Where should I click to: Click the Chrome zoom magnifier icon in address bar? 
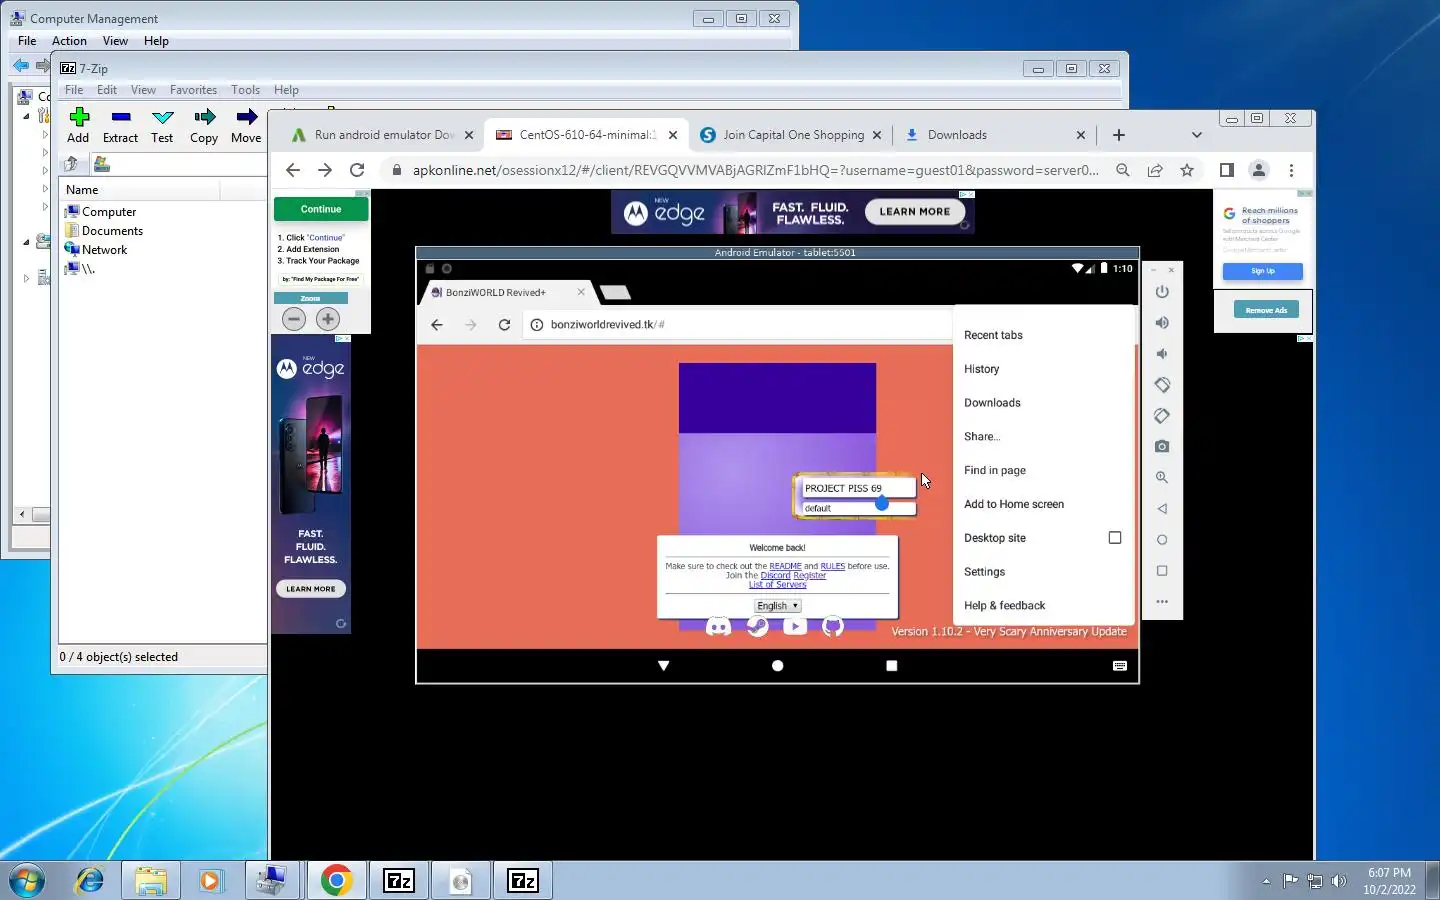[x=1123, y=170]
